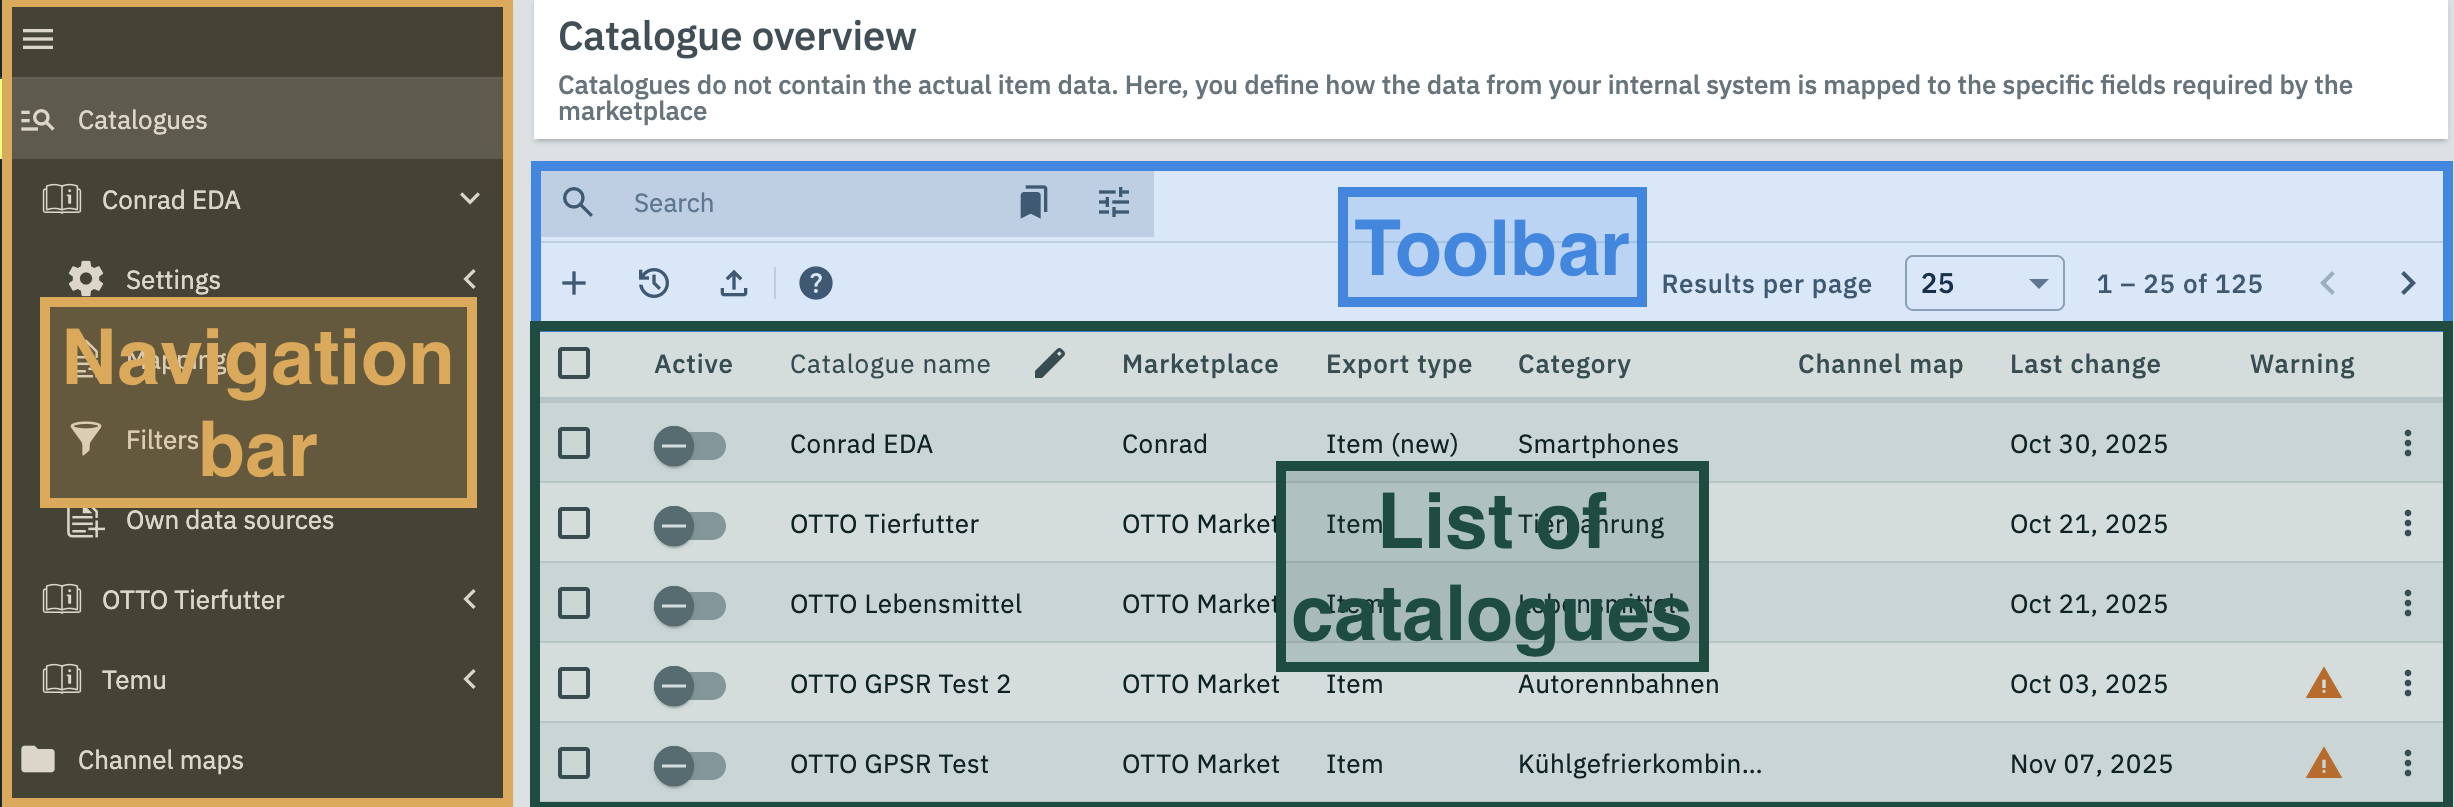Toggle the Active switch for OTTO Tierfutter
Screen dimensions: 2454x807
[x=690, y=525]
